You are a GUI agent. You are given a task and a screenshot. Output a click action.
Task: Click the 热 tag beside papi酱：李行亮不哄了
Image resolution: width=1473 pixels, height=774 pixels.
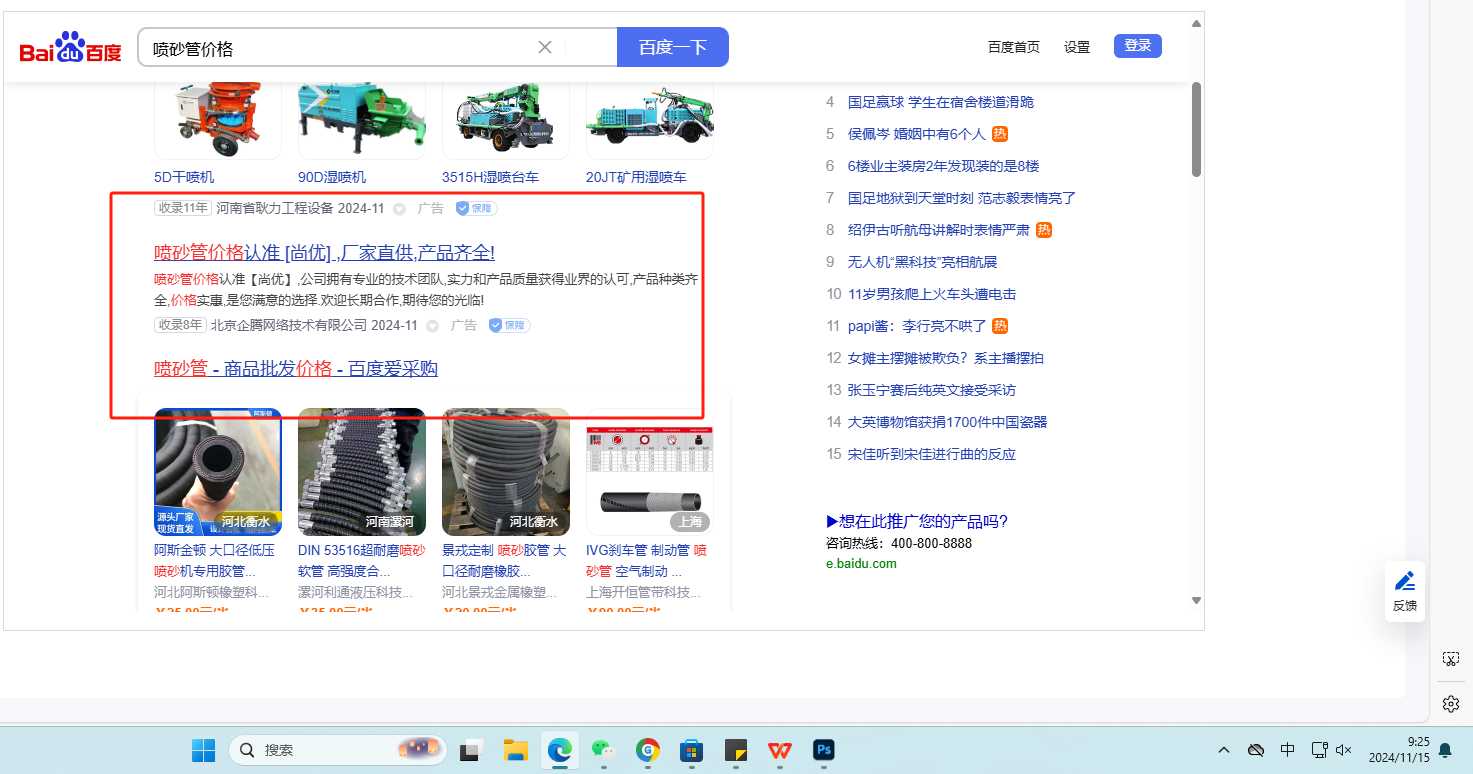tap(1000, 326)
